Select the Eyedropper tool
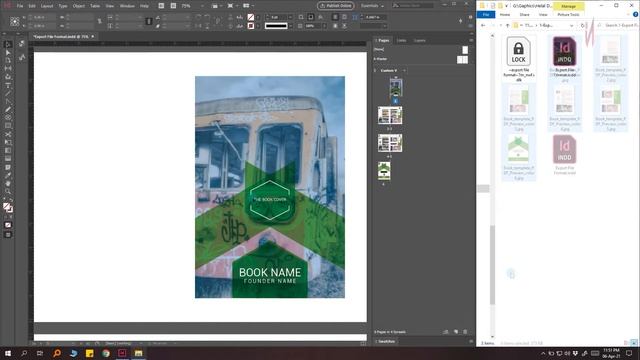This screenshot has height=360, width=640. [8, 176]
